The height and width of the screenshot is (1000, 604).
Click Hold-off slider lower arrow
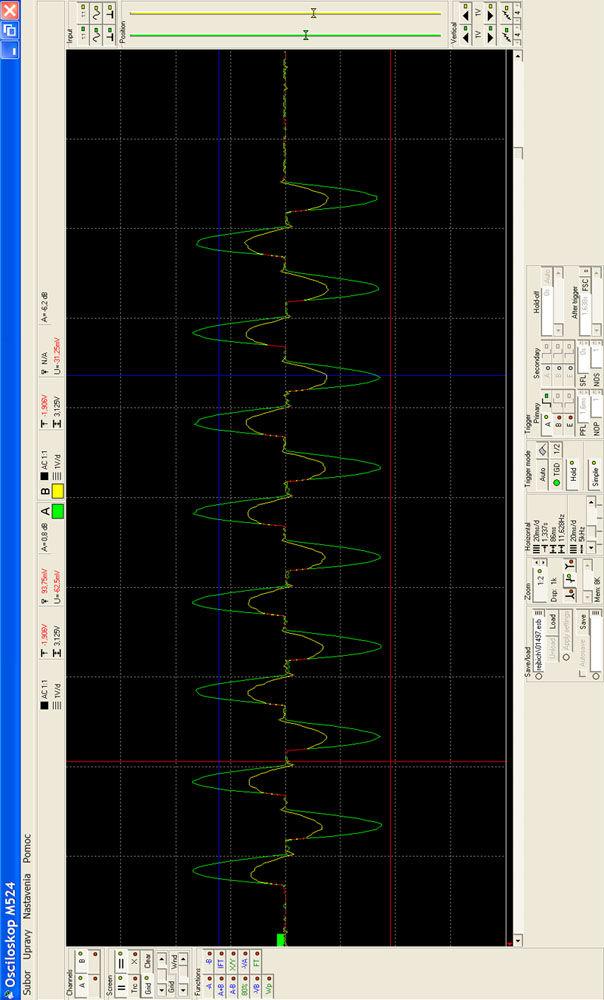point(559,330)
